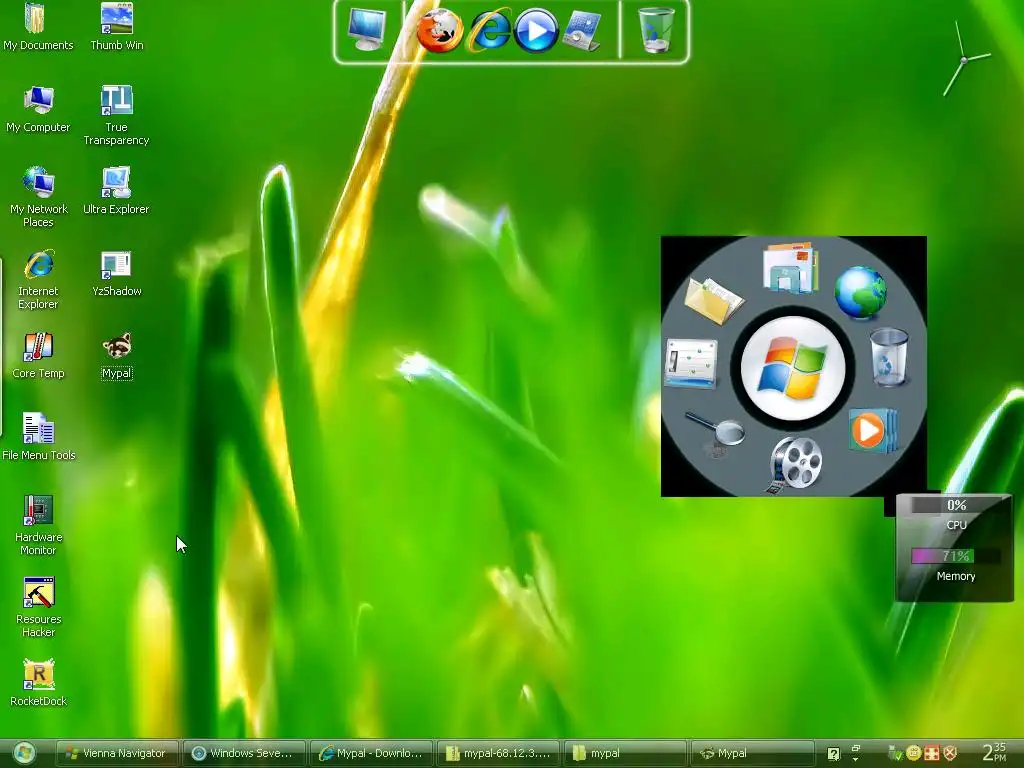Screen dimensions: 1024x768
Task: Select the My Computer desktop icon
Action: [38, 110]
